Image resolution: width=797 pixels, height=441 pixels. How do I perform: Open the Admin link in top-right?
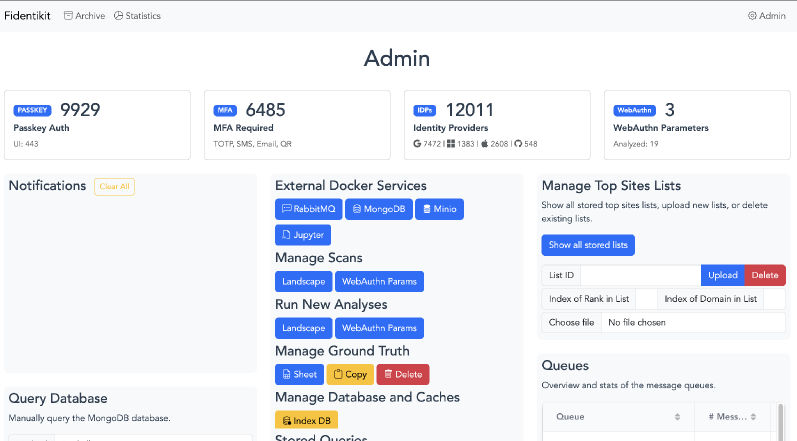point(766,16)
